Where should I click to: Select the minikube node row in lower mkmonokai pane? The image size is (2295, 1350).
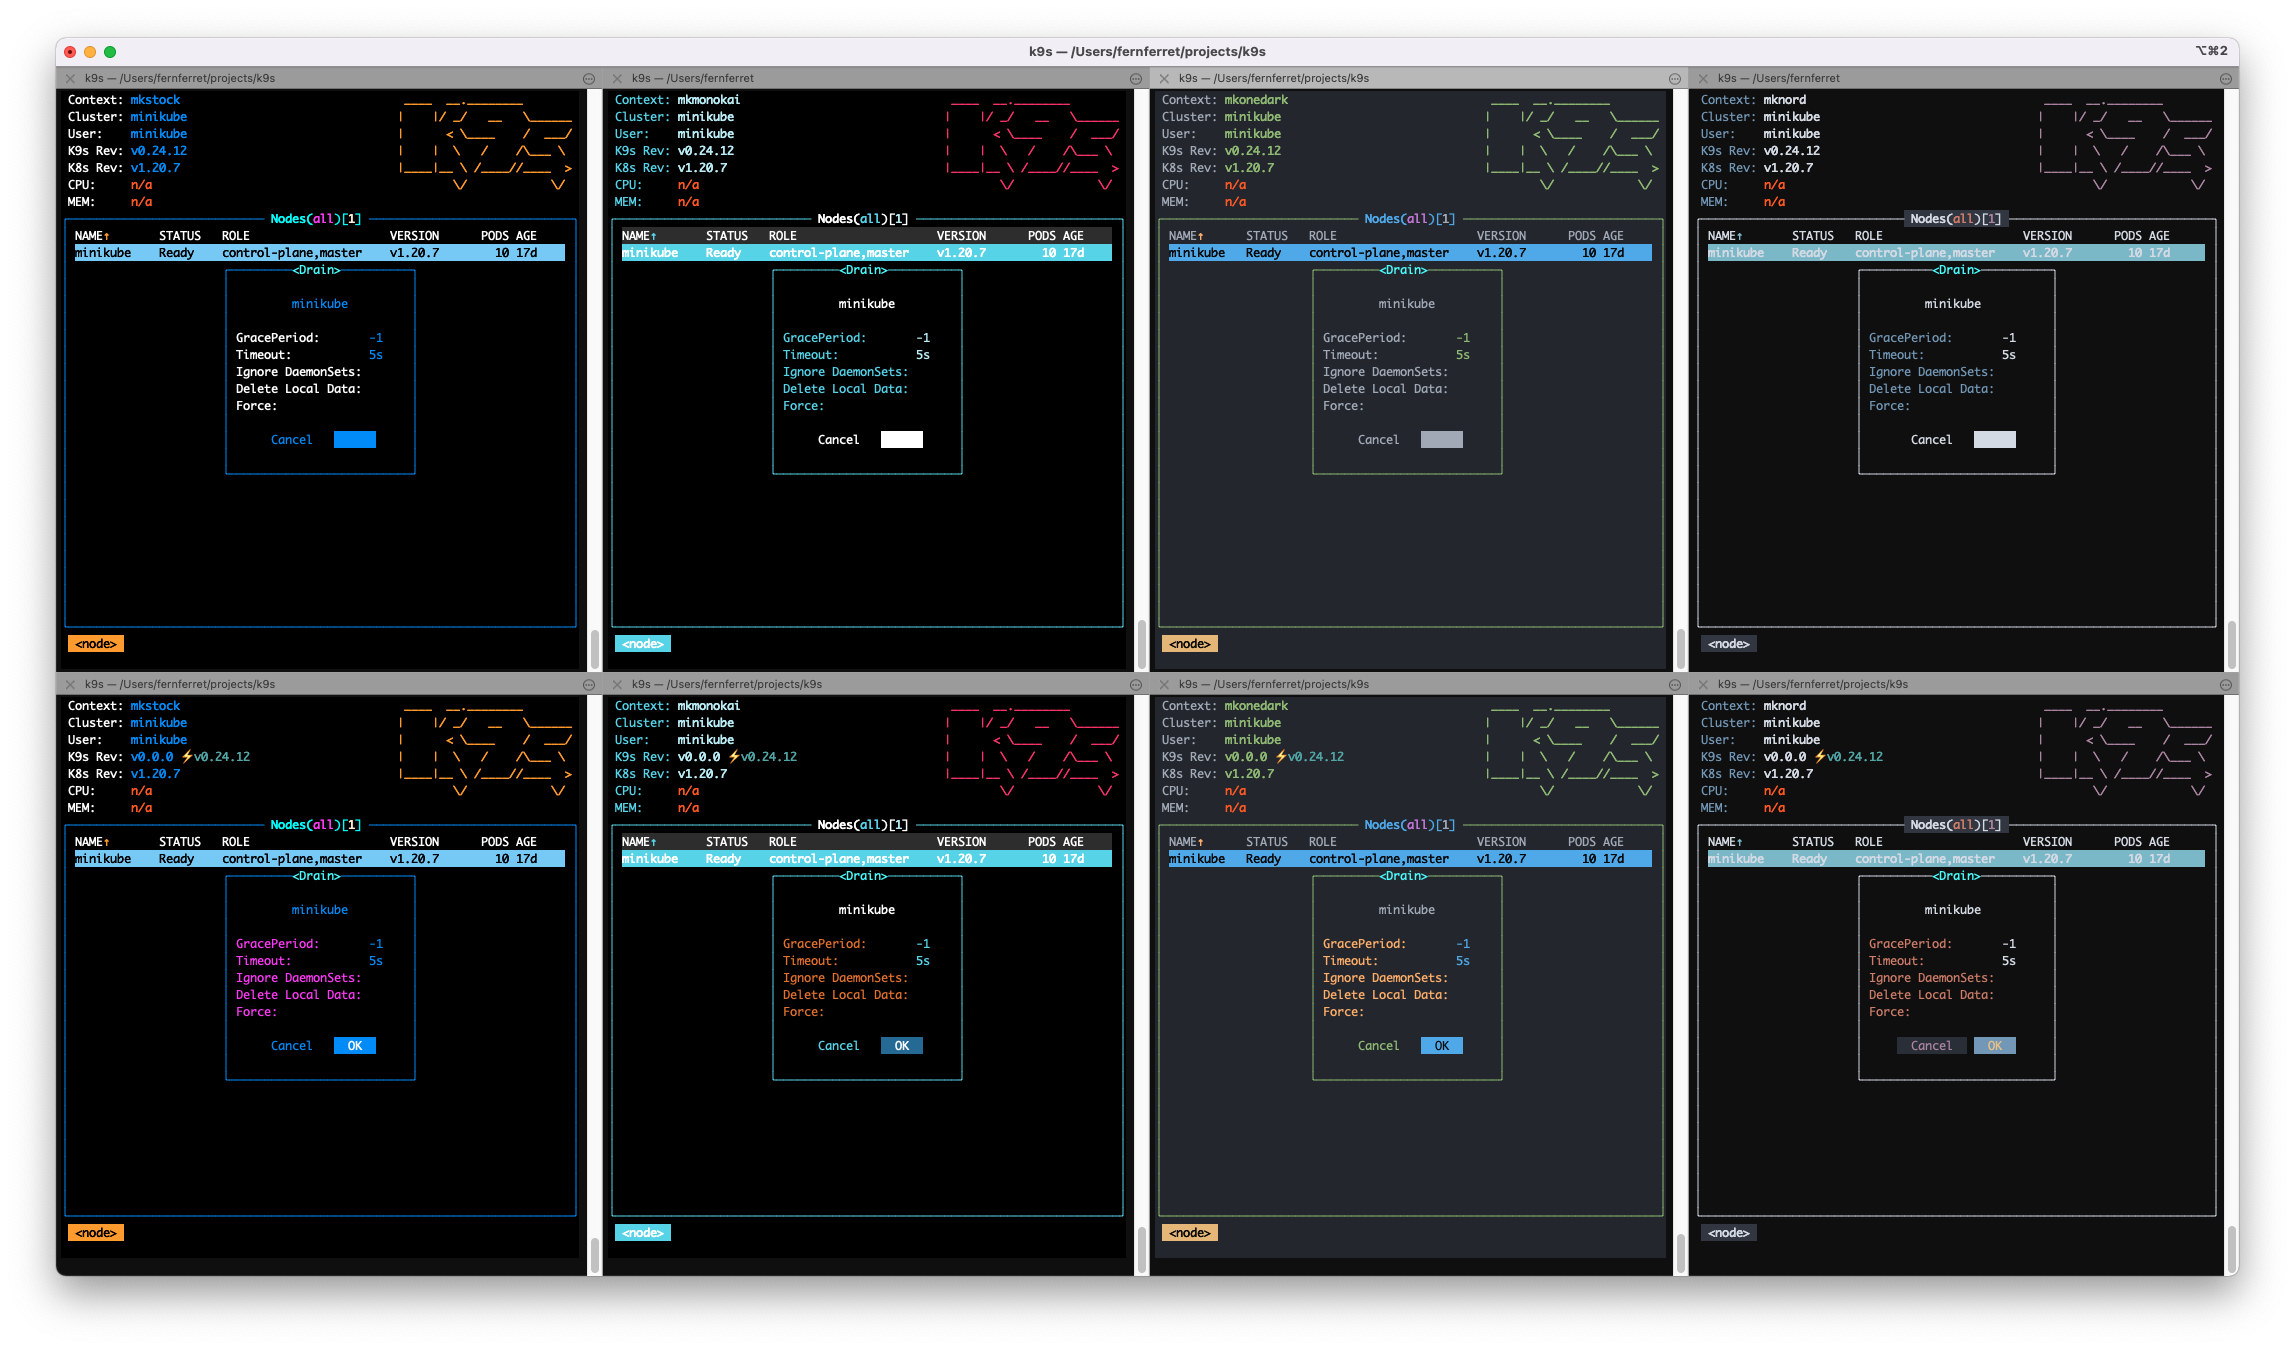[x=867, y=859]
